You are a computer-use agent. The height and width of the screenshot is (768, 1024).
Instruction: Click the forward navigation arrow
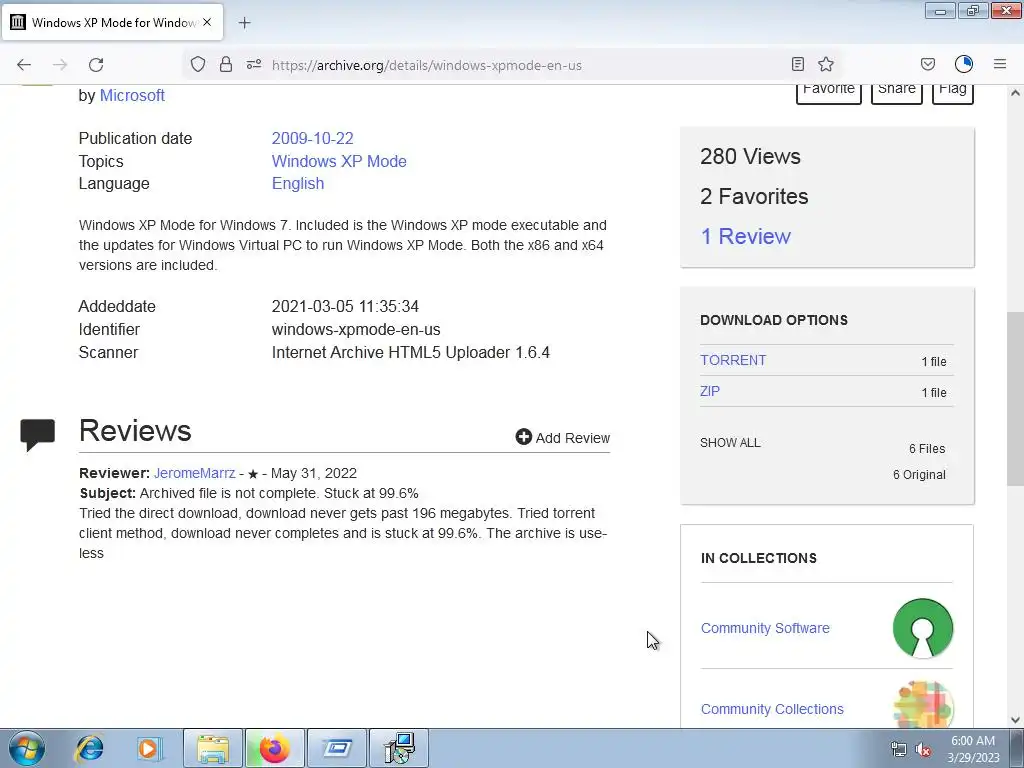coord(60,65)
